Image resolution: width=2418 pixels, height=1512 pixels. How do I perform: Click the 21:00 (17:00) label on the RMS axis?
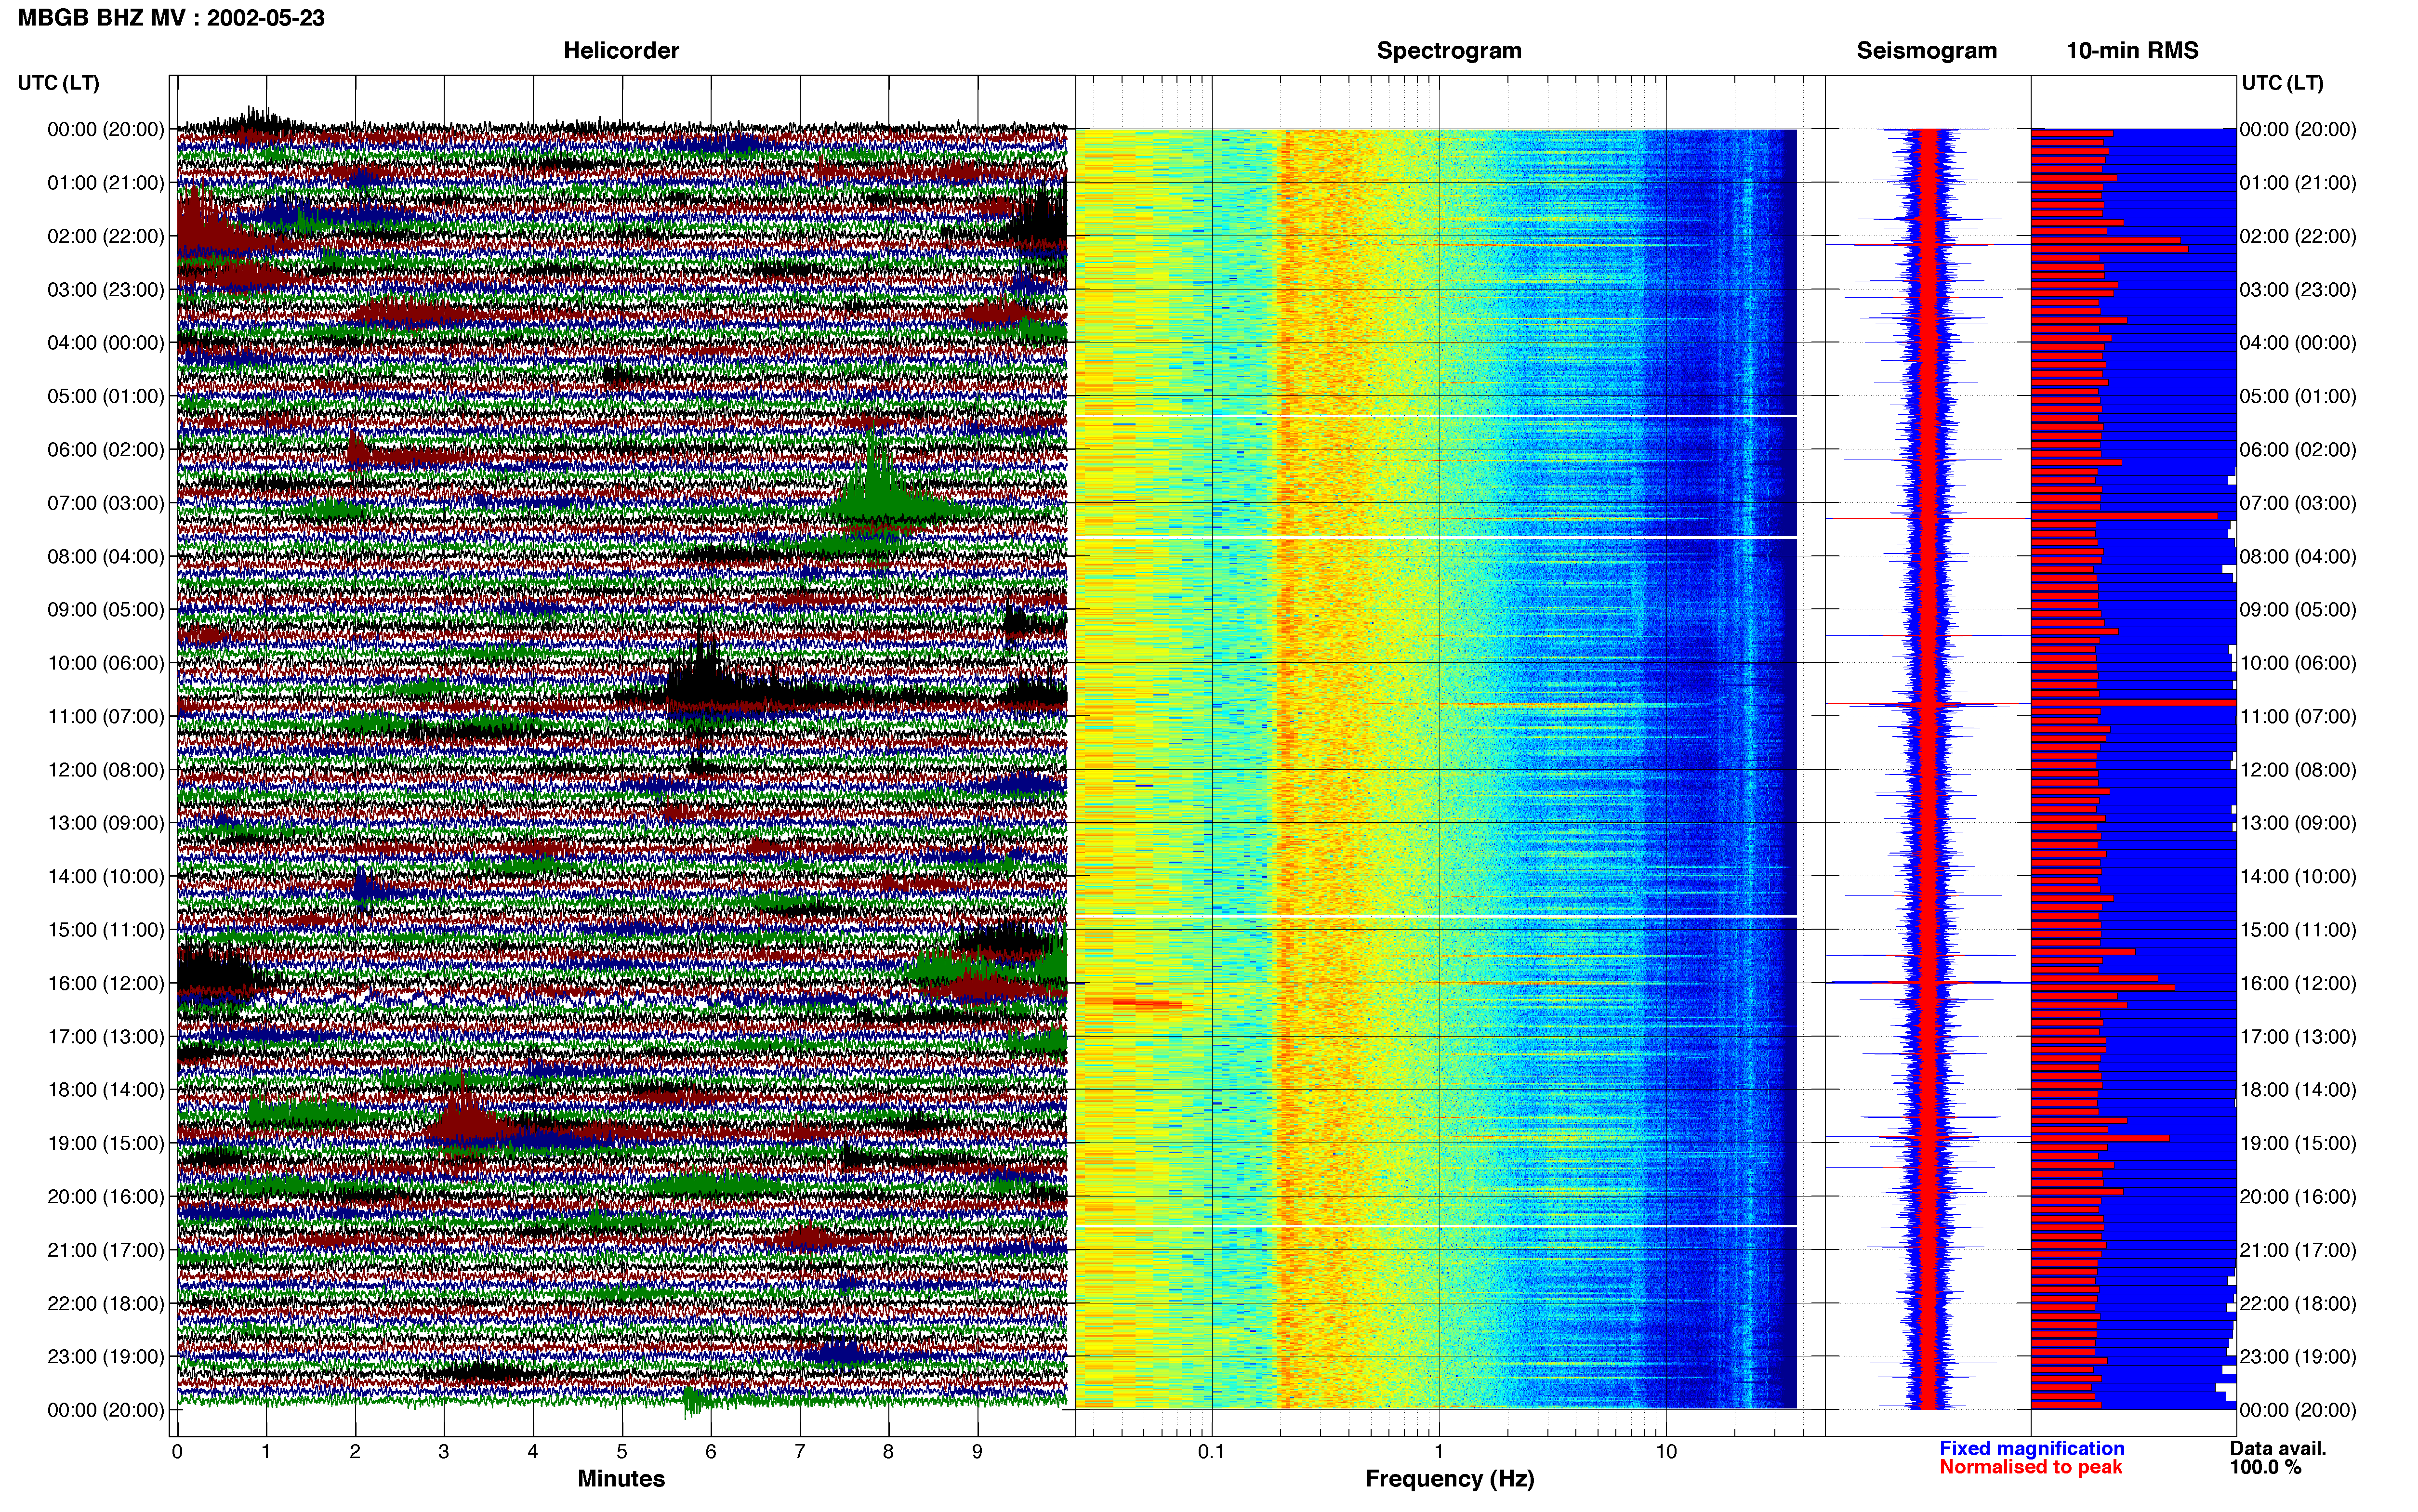click(x=2298, y=1250)
